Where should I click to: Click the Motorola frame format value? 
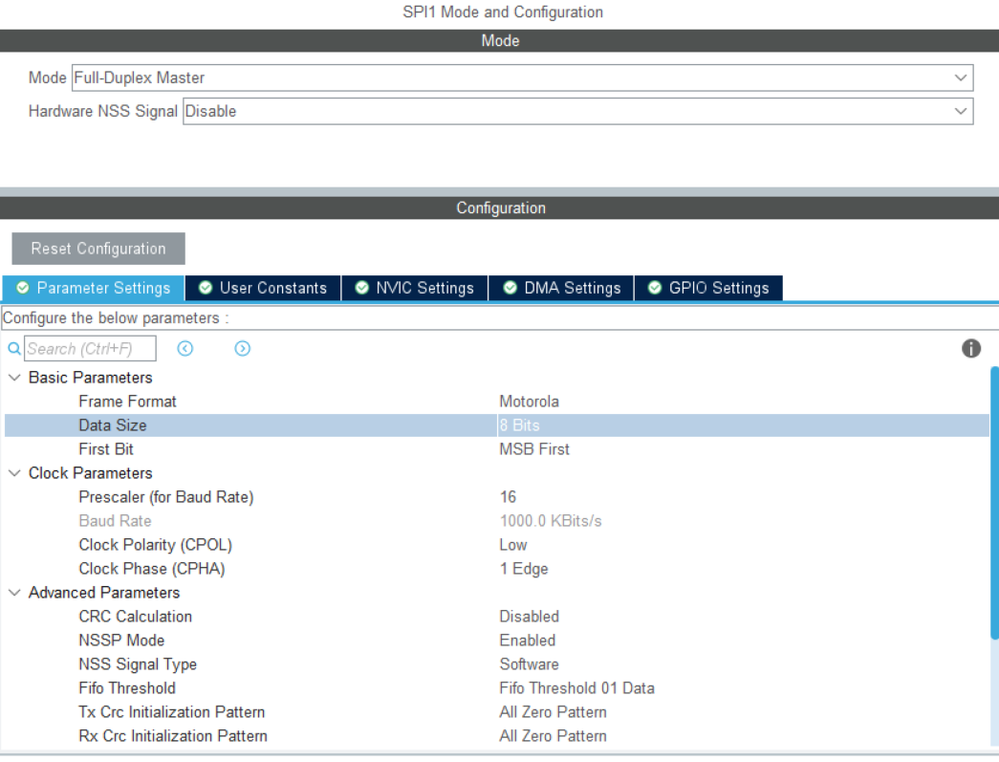pyautogui.click(x=529, y=401)
